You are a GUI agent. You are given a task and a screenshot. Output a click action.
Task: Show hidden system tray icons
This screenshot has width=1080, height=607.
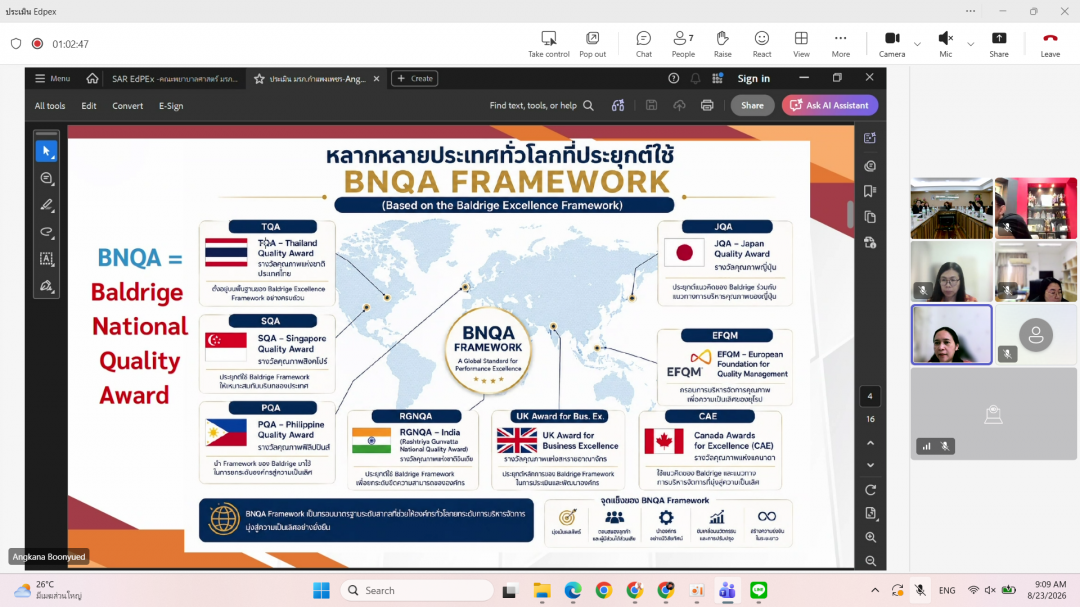pyautogui.click(x=875, y=590)
